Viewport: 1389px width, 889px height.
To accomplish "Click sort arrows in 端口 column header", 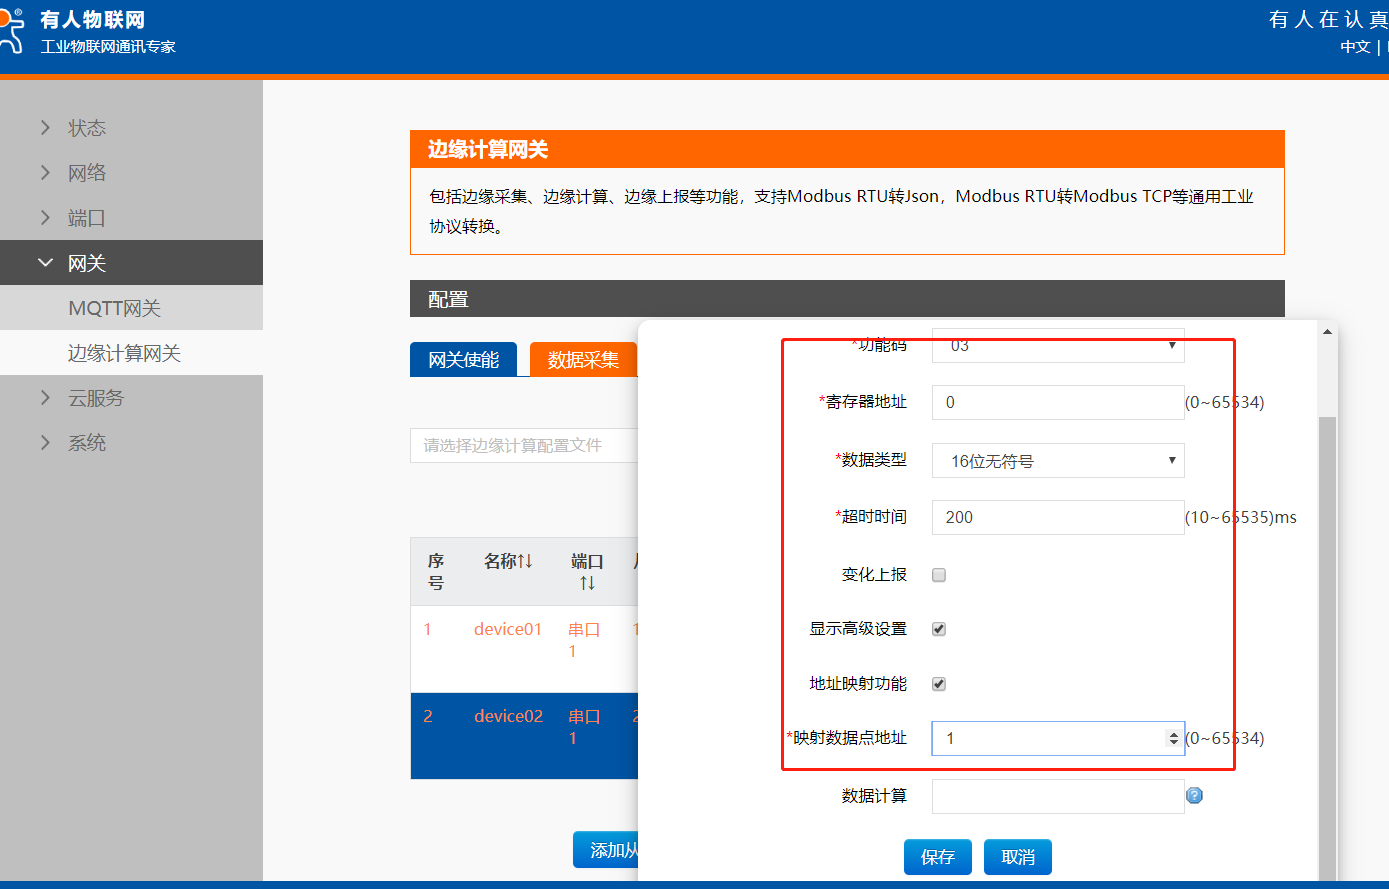I will (587, 583).
